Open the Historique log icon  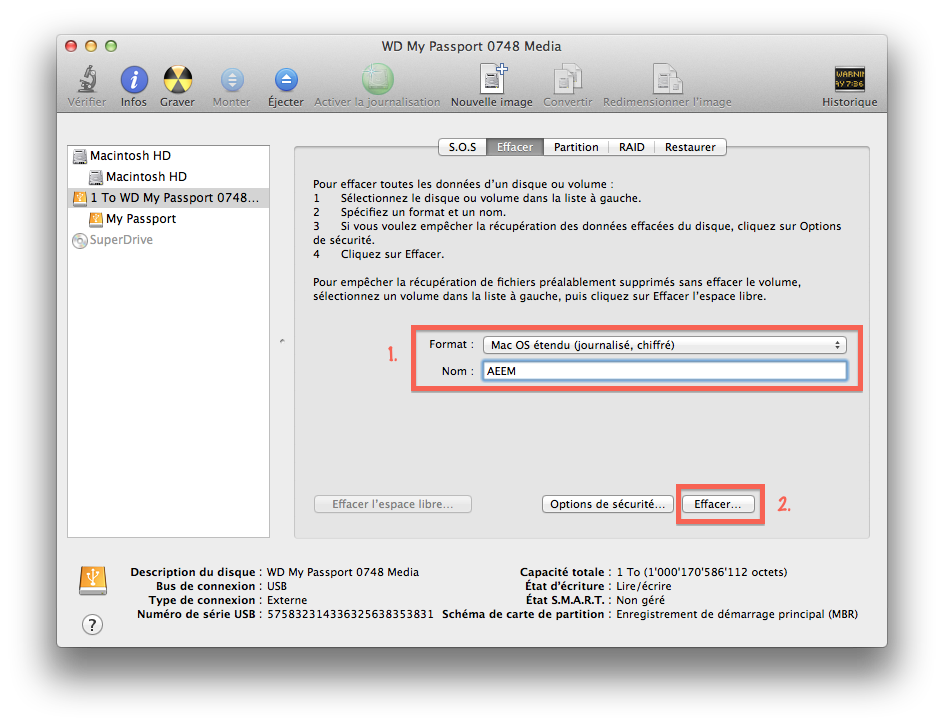[x=849, y=81]
